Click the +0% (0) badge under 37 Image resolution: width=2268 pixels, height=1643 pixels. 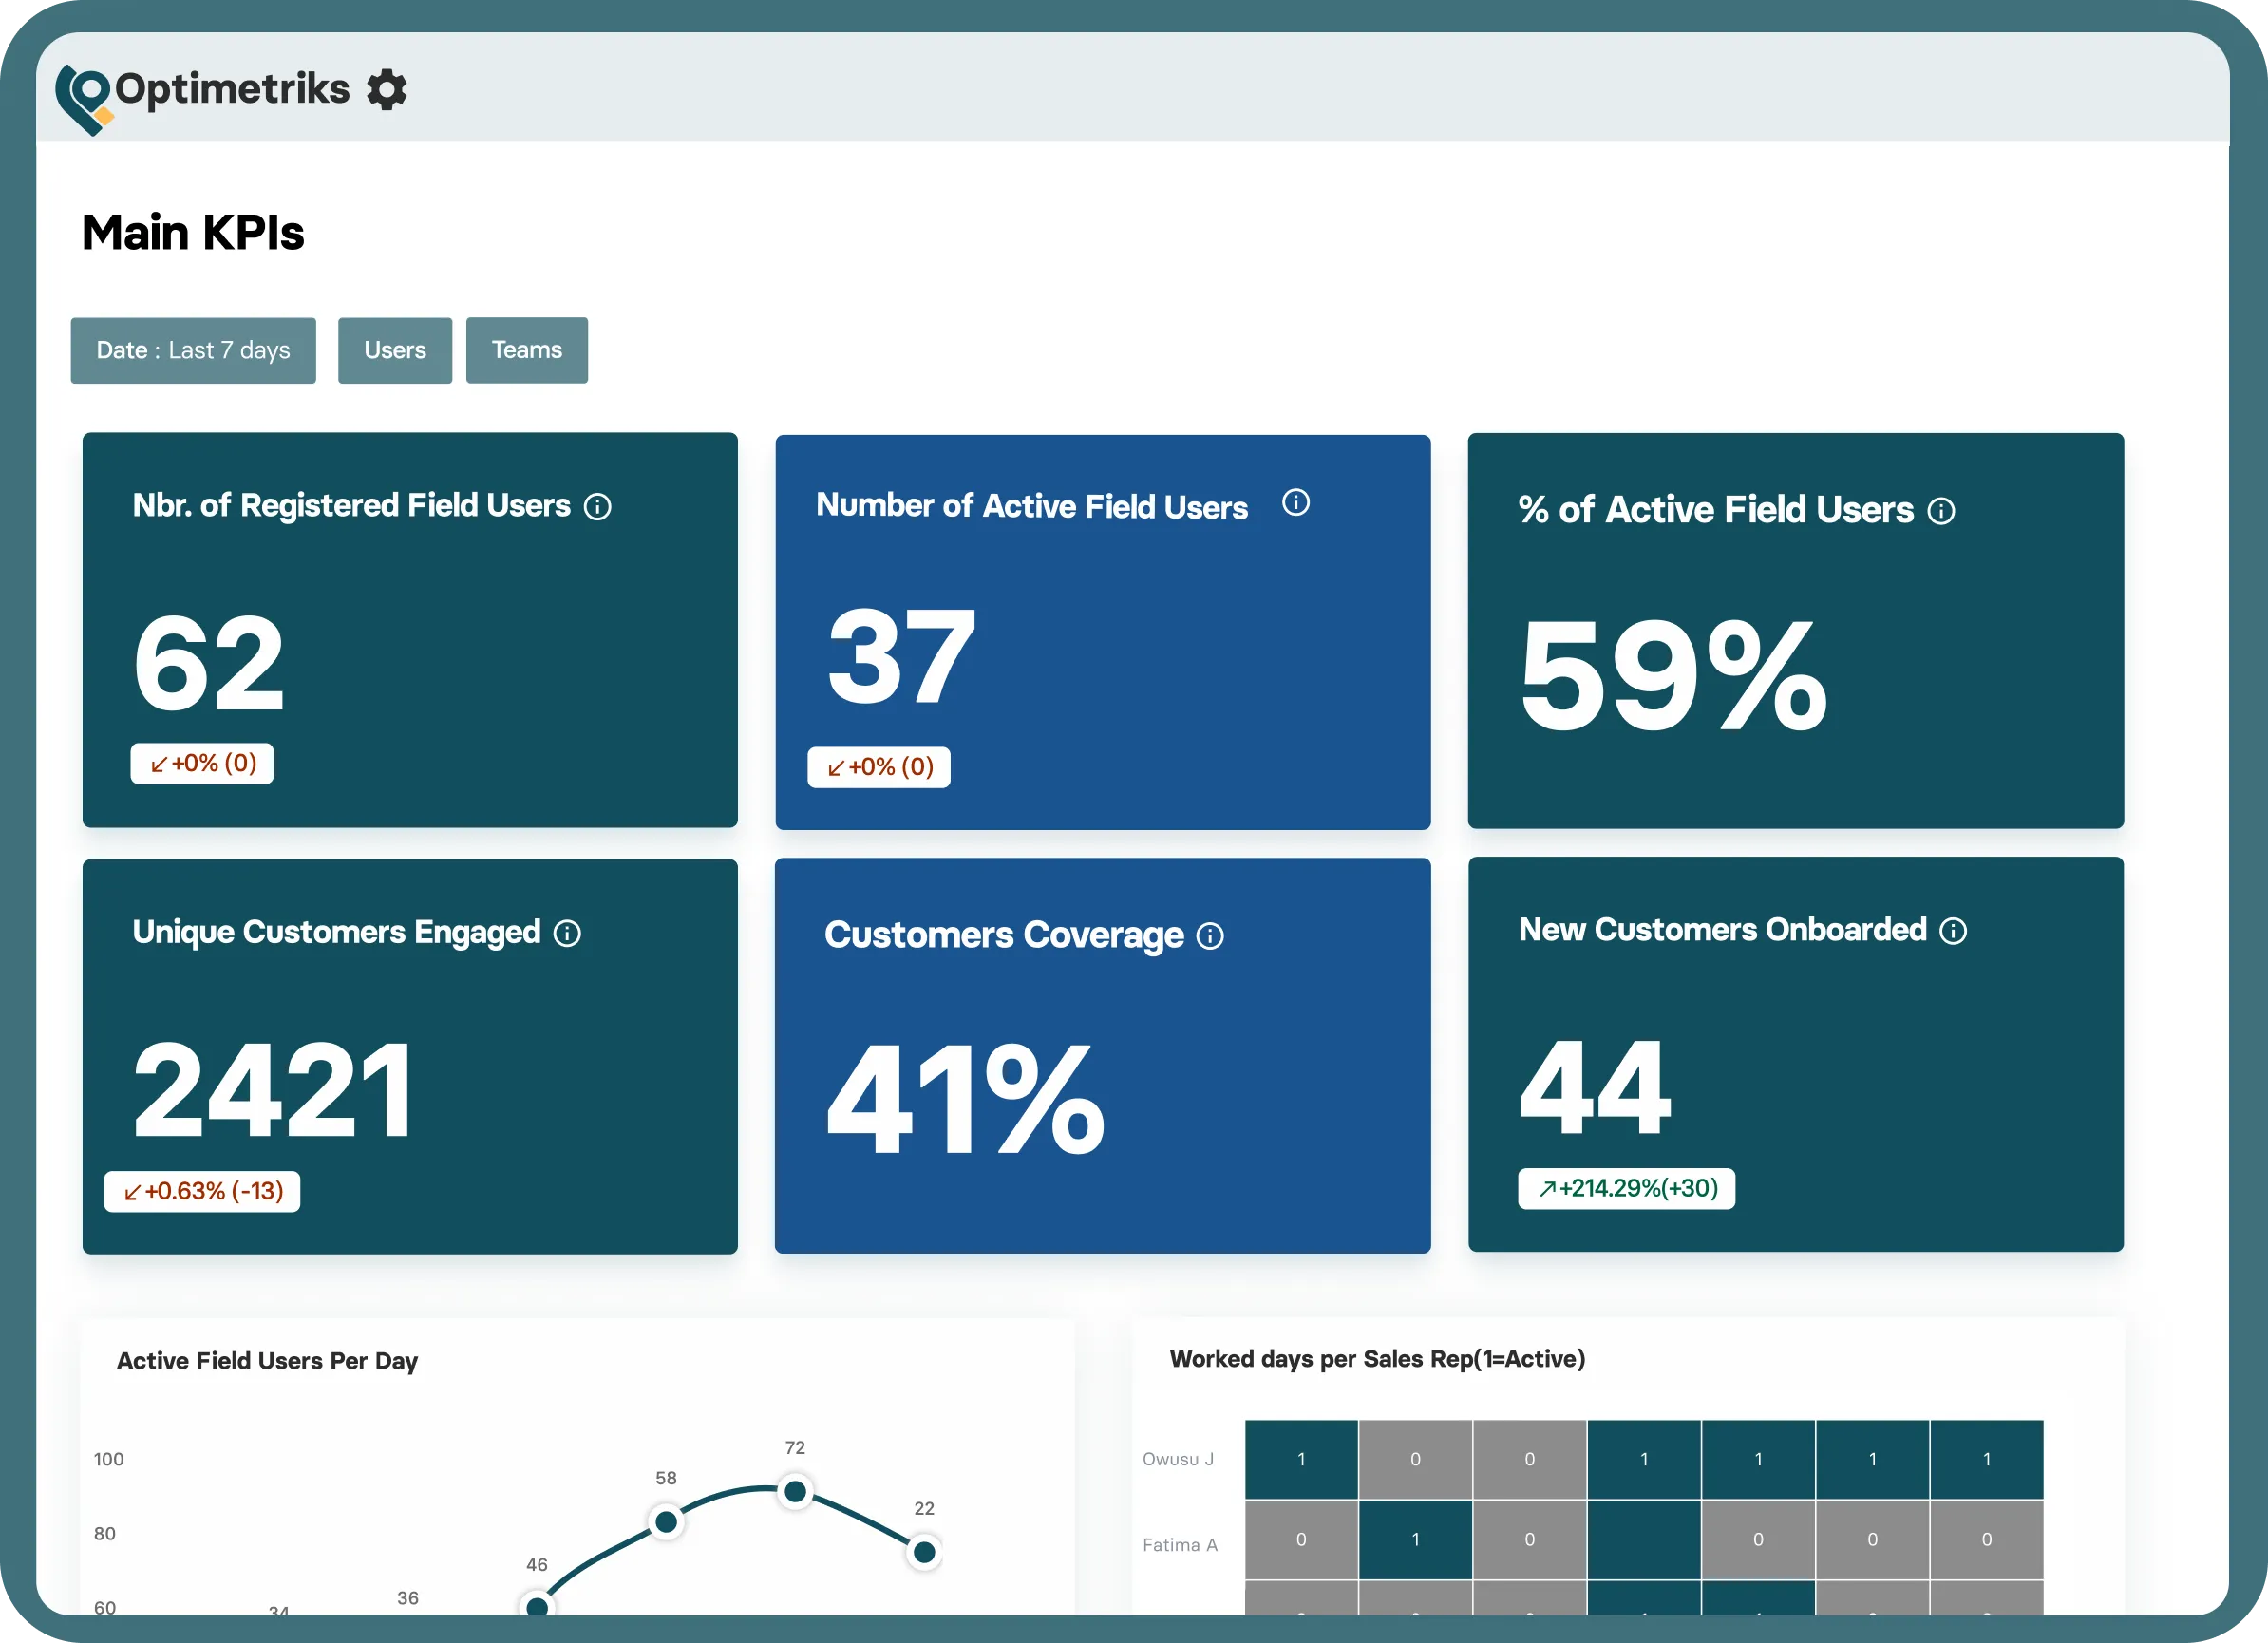click(879, 767)
